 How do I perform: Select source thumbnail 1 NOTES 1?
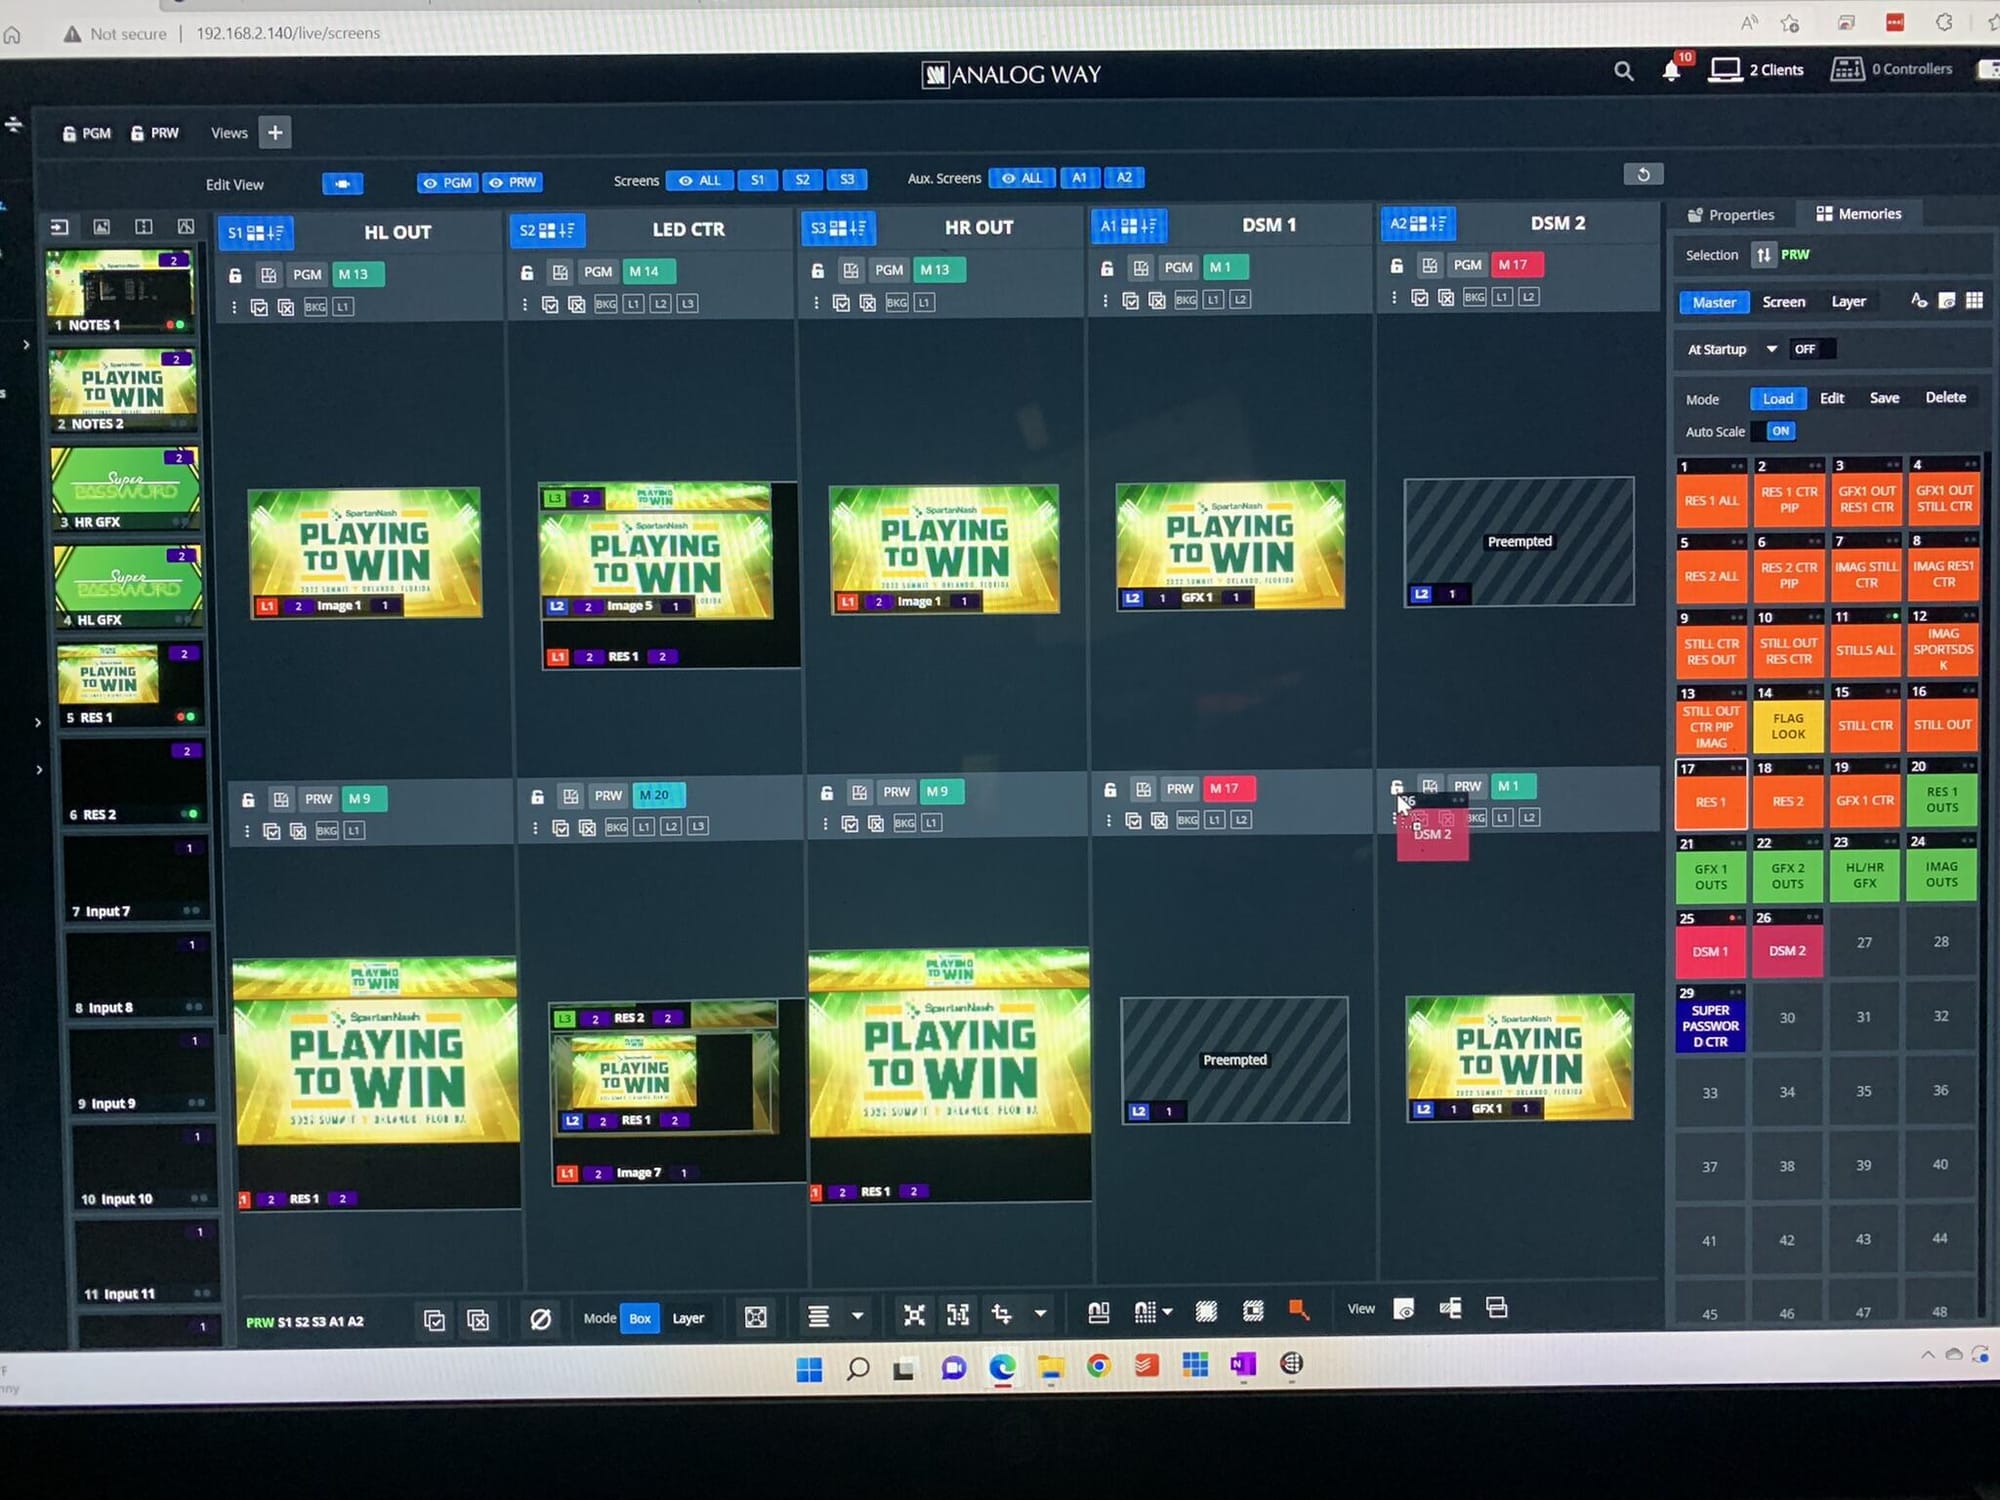click(x=120, y=291)
